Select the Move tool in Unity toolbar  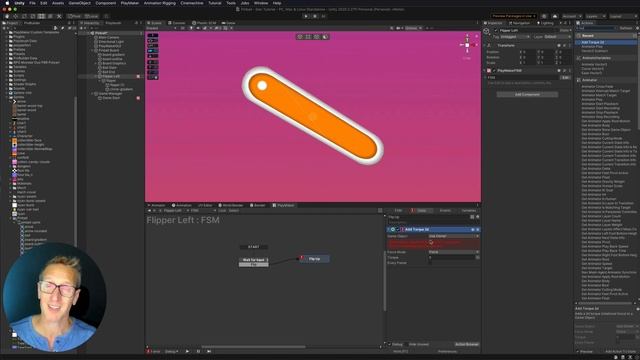click(x=16, y=16)
